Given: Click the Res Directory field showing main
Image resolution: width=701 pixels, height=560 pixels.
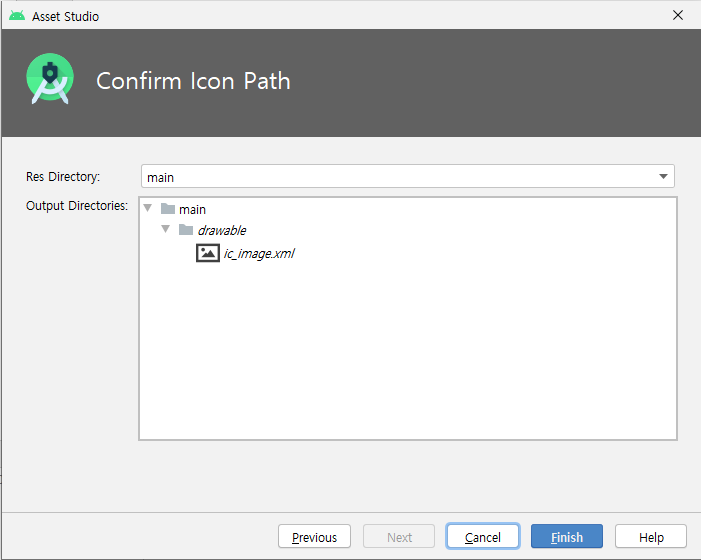Looking at the screenshot, I should (x=407, y=177).
